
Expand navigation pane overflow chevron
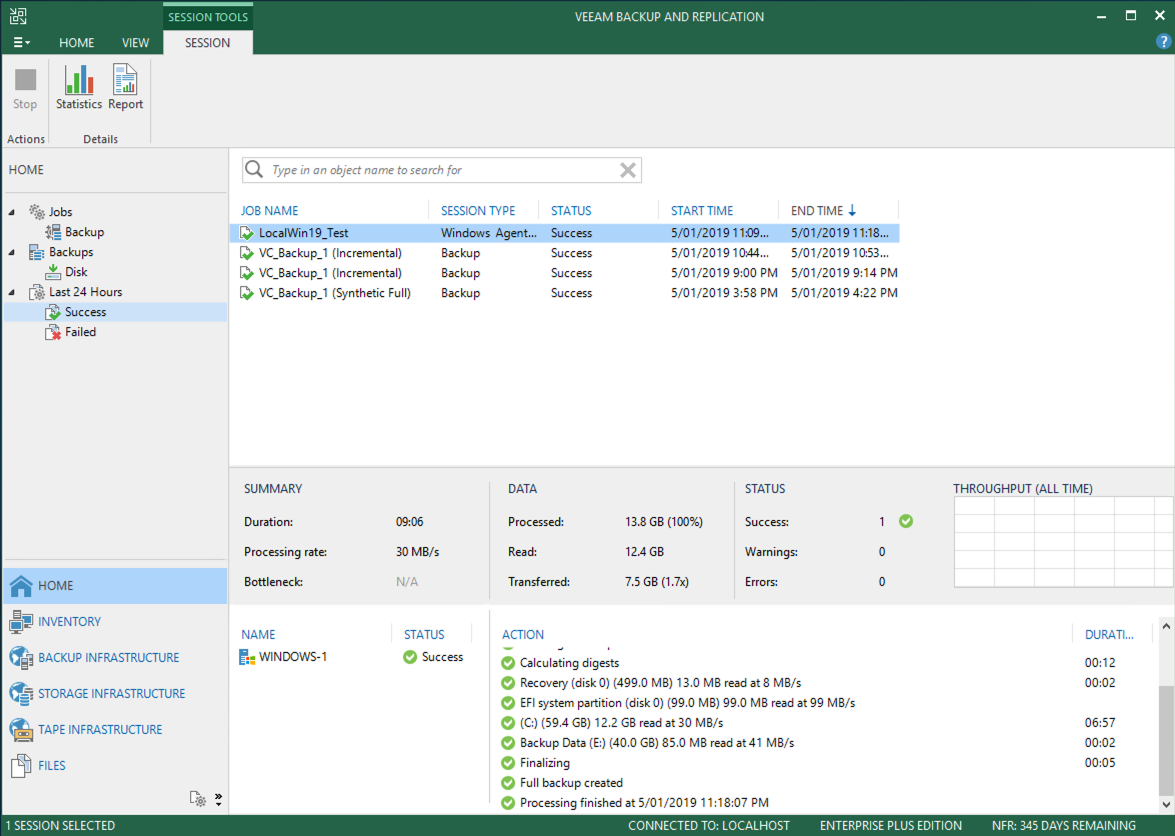pyautogui.click(x=218, y=799)
